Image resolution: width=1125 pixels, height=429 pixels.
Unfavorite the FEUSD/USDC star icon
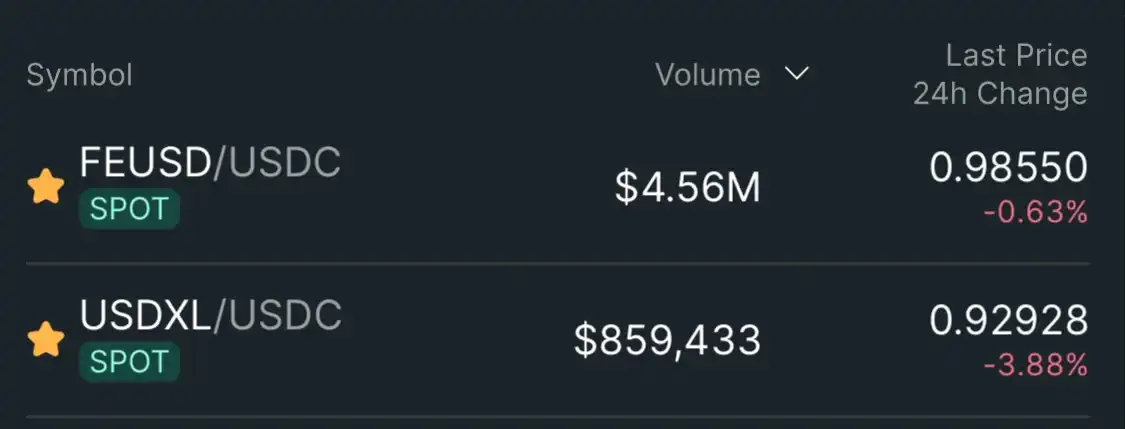click(x=45, y=186)
